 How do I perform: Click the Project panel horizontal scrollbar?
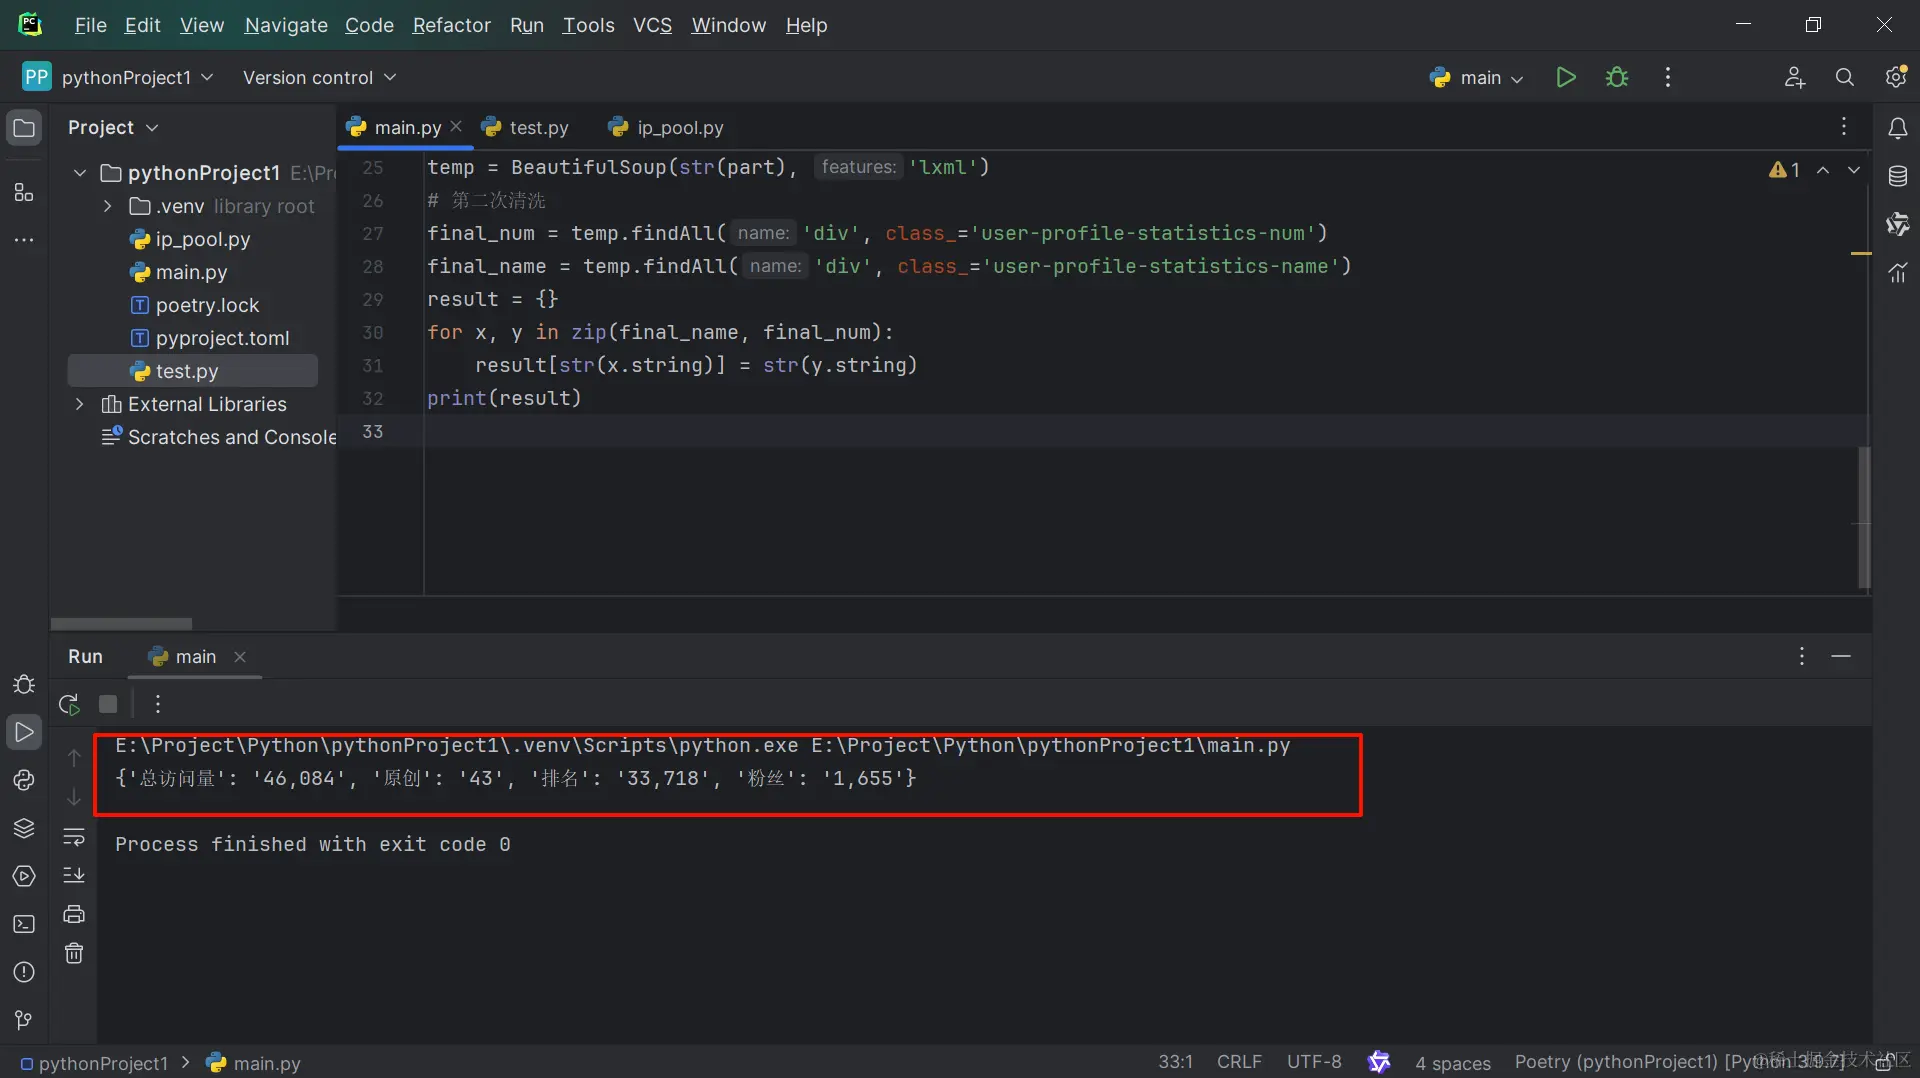[121, 623]
